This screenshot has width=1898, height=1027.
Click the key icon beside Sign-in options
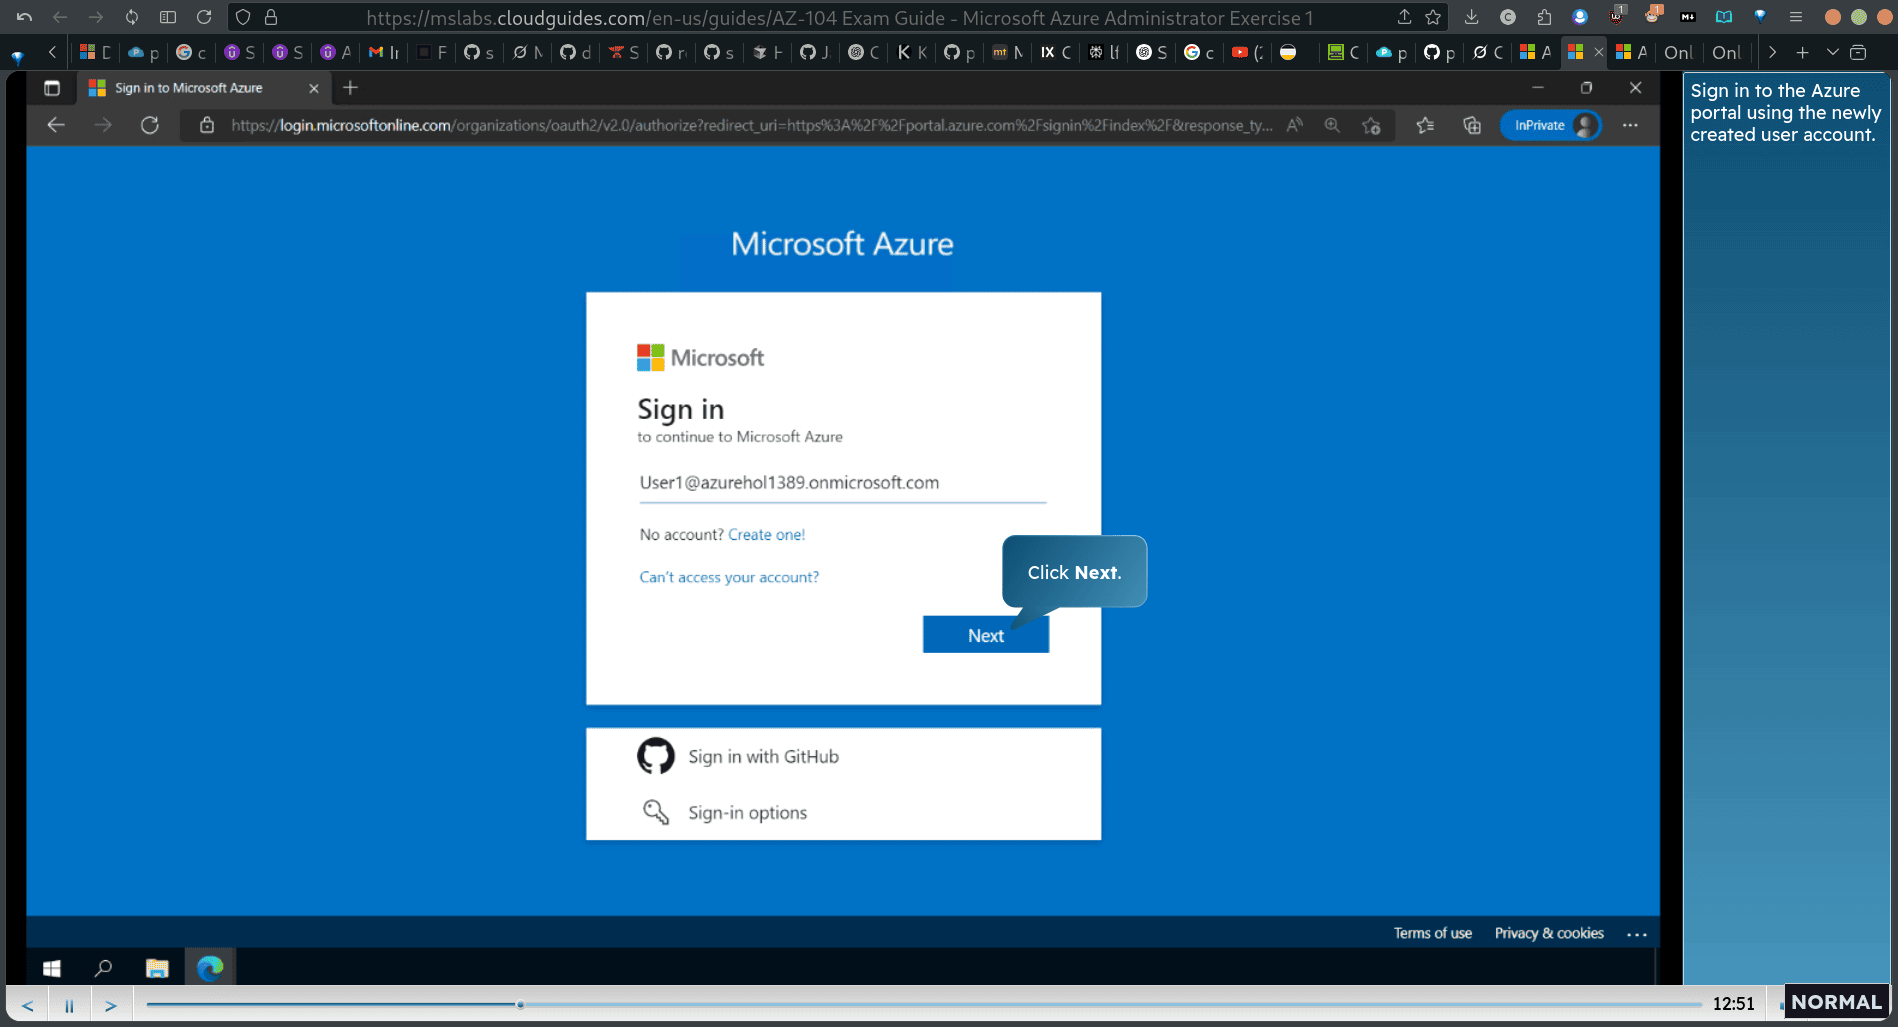656,812
